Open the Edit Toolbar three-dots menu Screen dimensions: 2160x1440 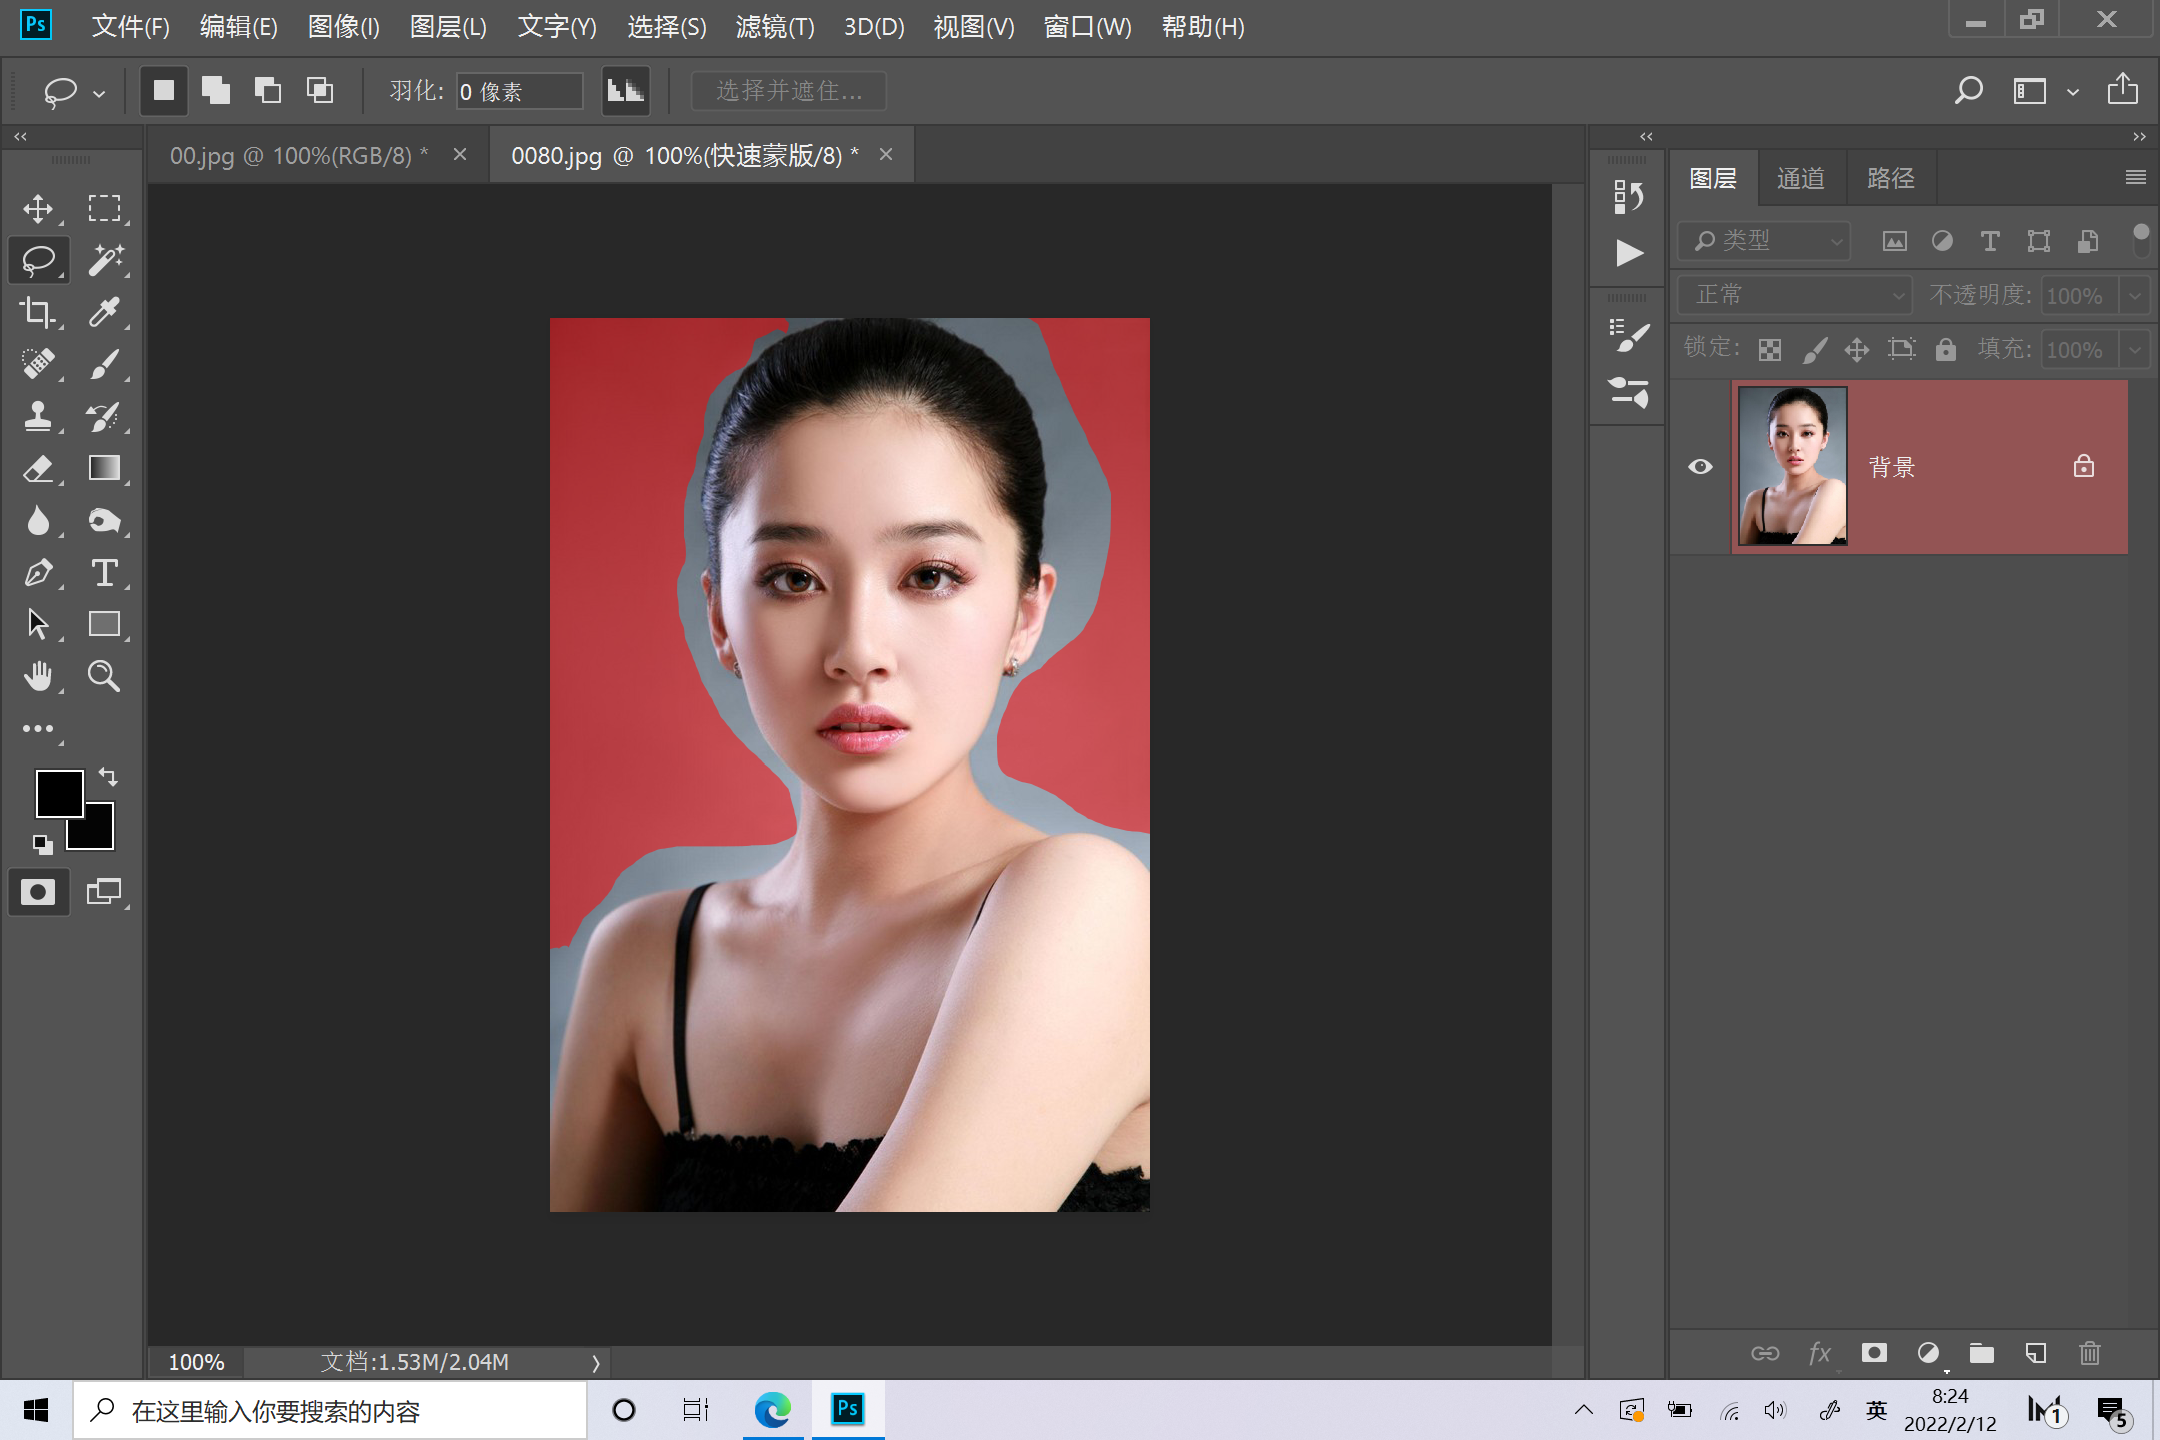(38, 729)
